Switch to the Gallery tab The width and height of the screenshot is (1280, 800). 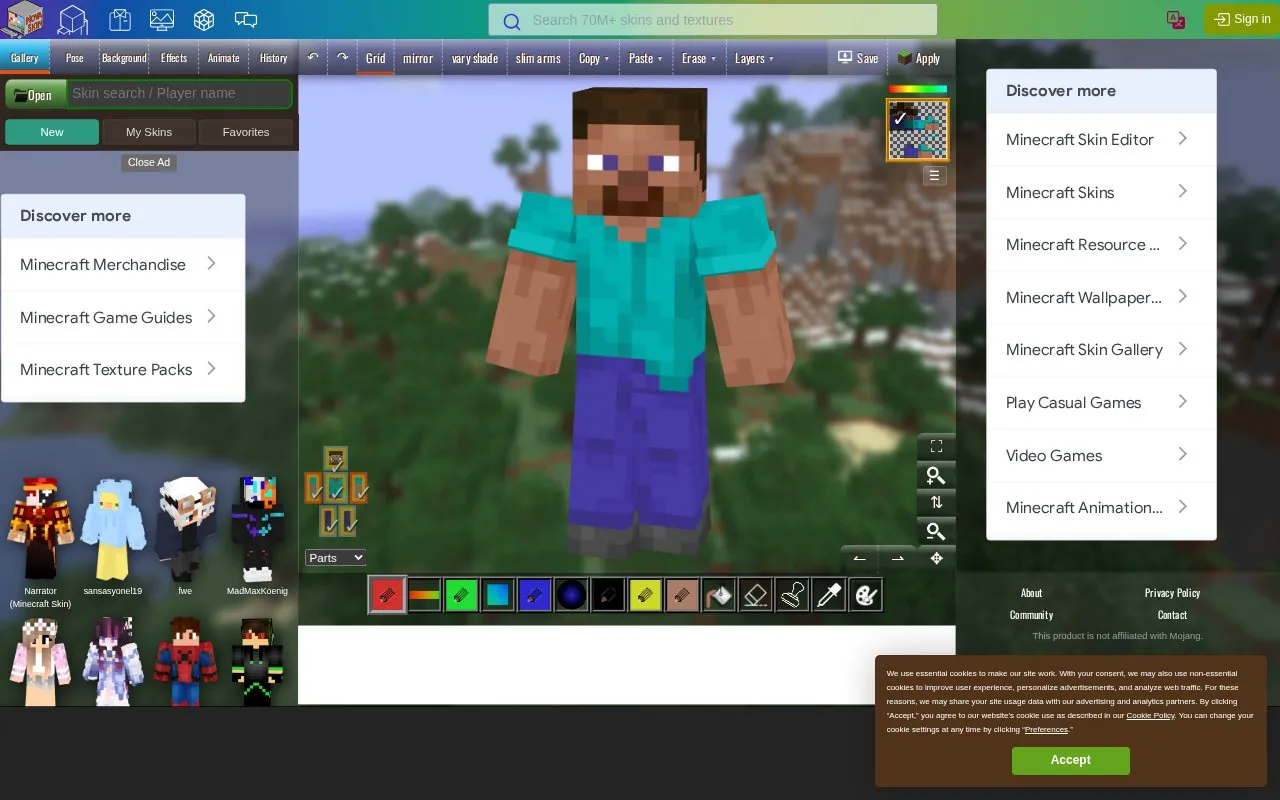click(25, 58)
